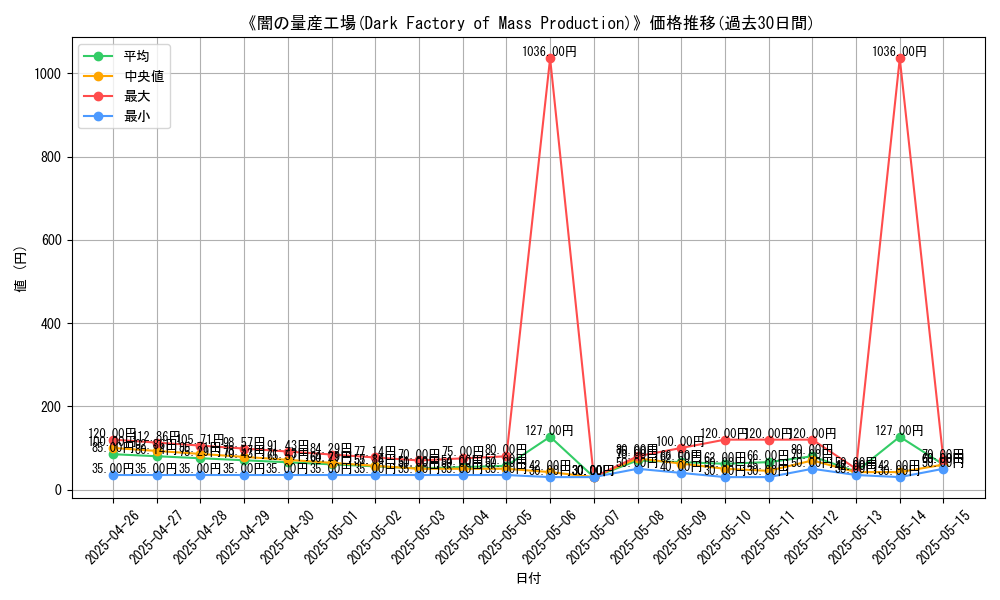Click the red maximum marker at 2025-05-10

725,440
